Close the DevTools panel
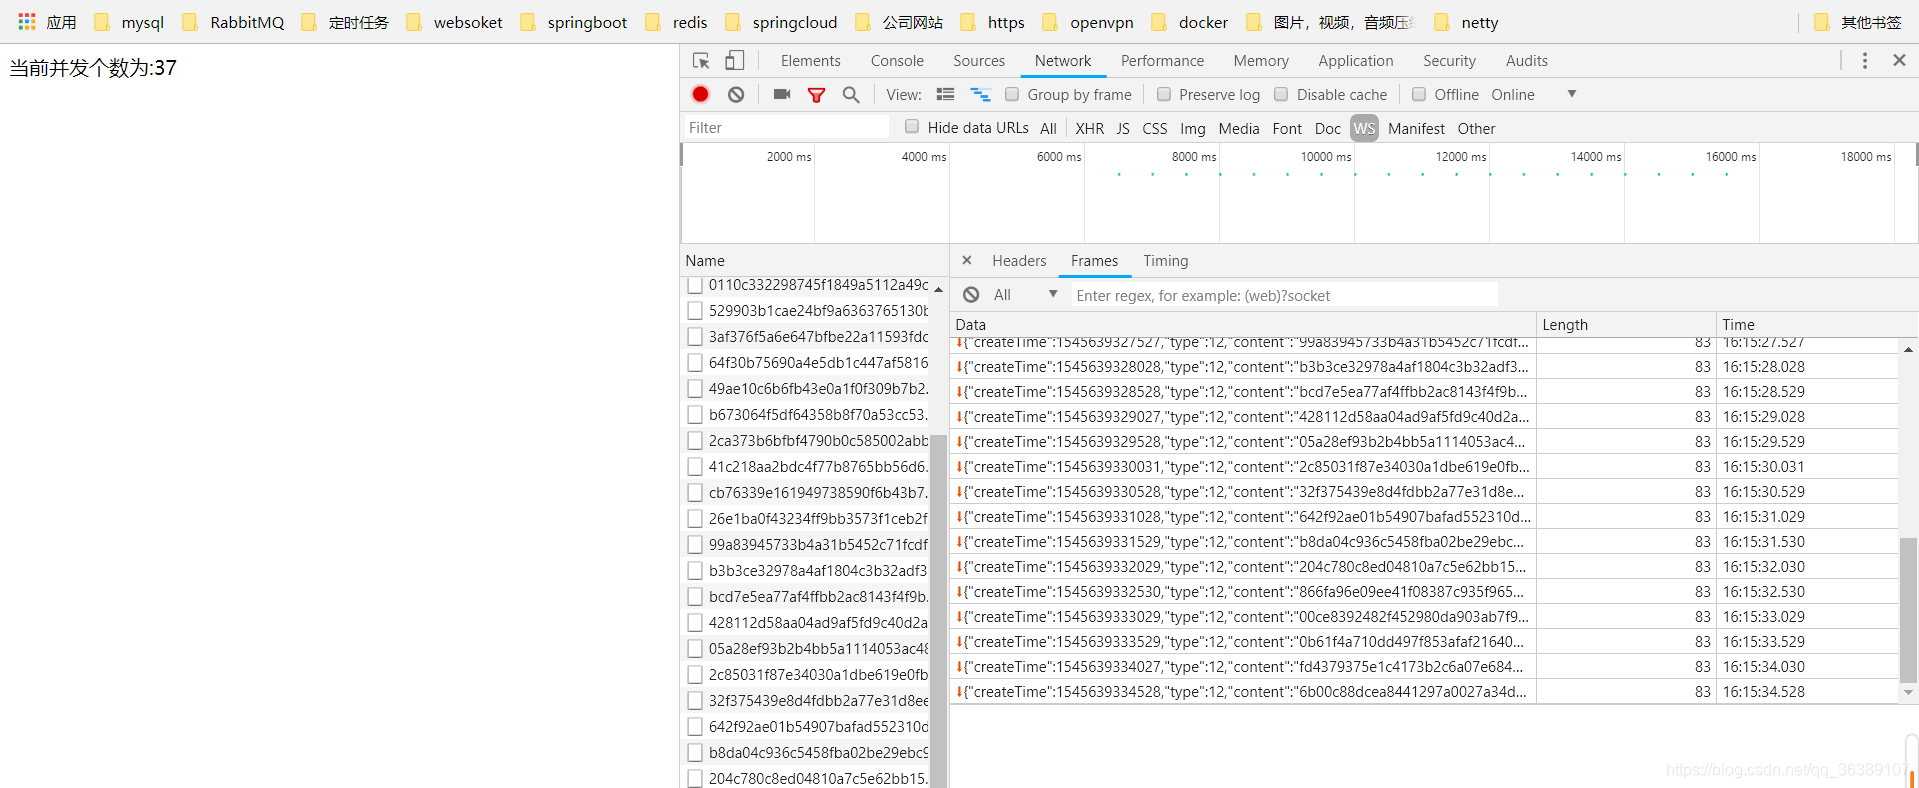Screen dimensions: 1919x788 1899,61
